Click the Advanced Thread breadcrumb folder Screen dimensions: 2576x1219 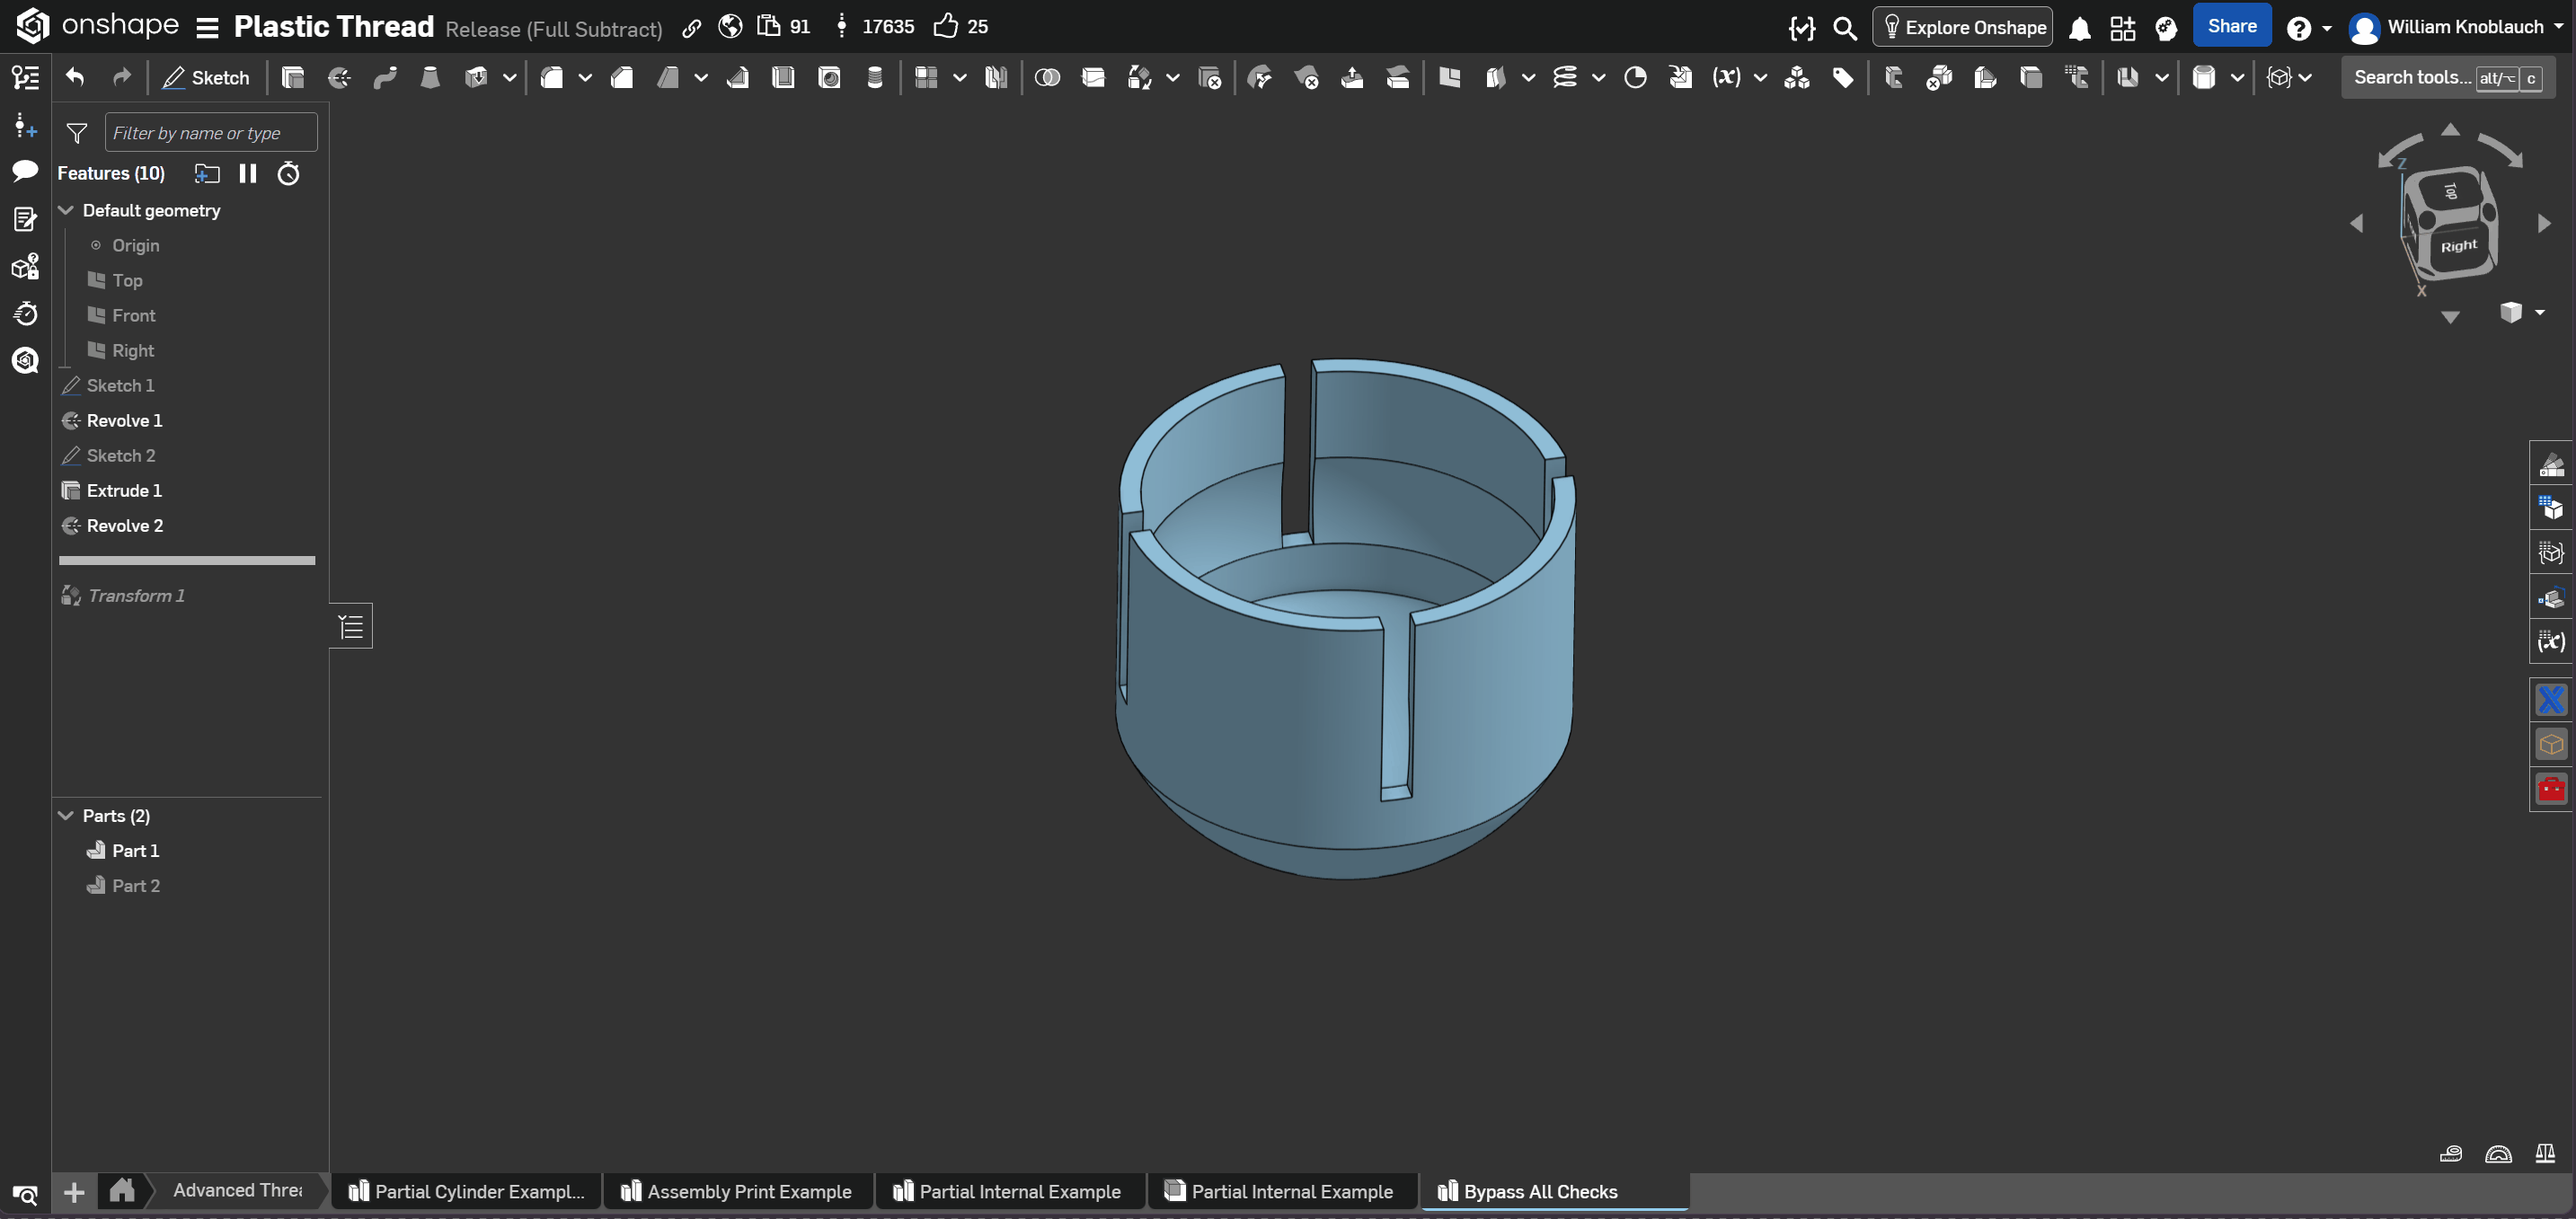pos(237,1190)
